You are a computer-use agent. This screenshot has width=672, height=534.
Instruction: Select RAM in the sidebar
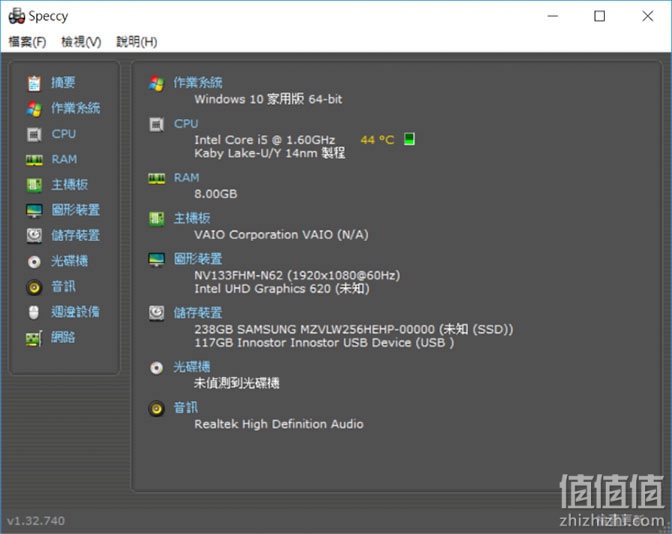click(x=64, y=159)
